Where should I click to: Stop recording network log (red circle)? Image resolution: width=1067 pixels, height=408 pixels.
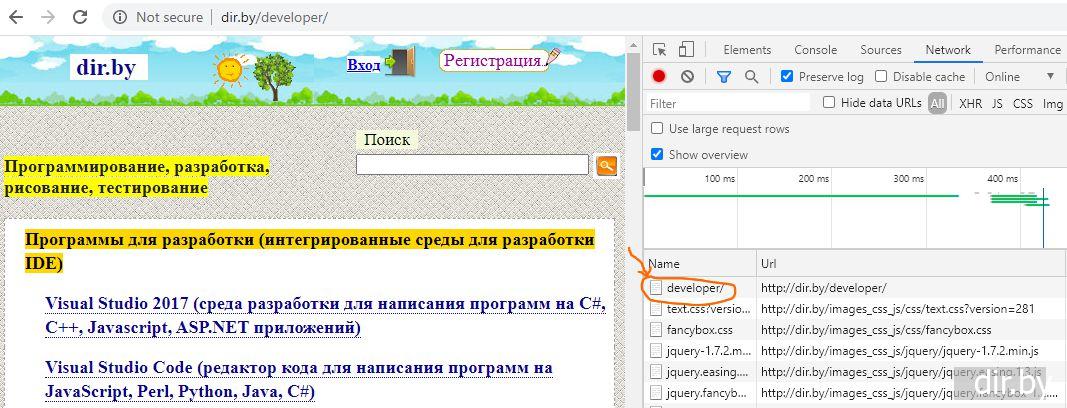tap(659, 77)
